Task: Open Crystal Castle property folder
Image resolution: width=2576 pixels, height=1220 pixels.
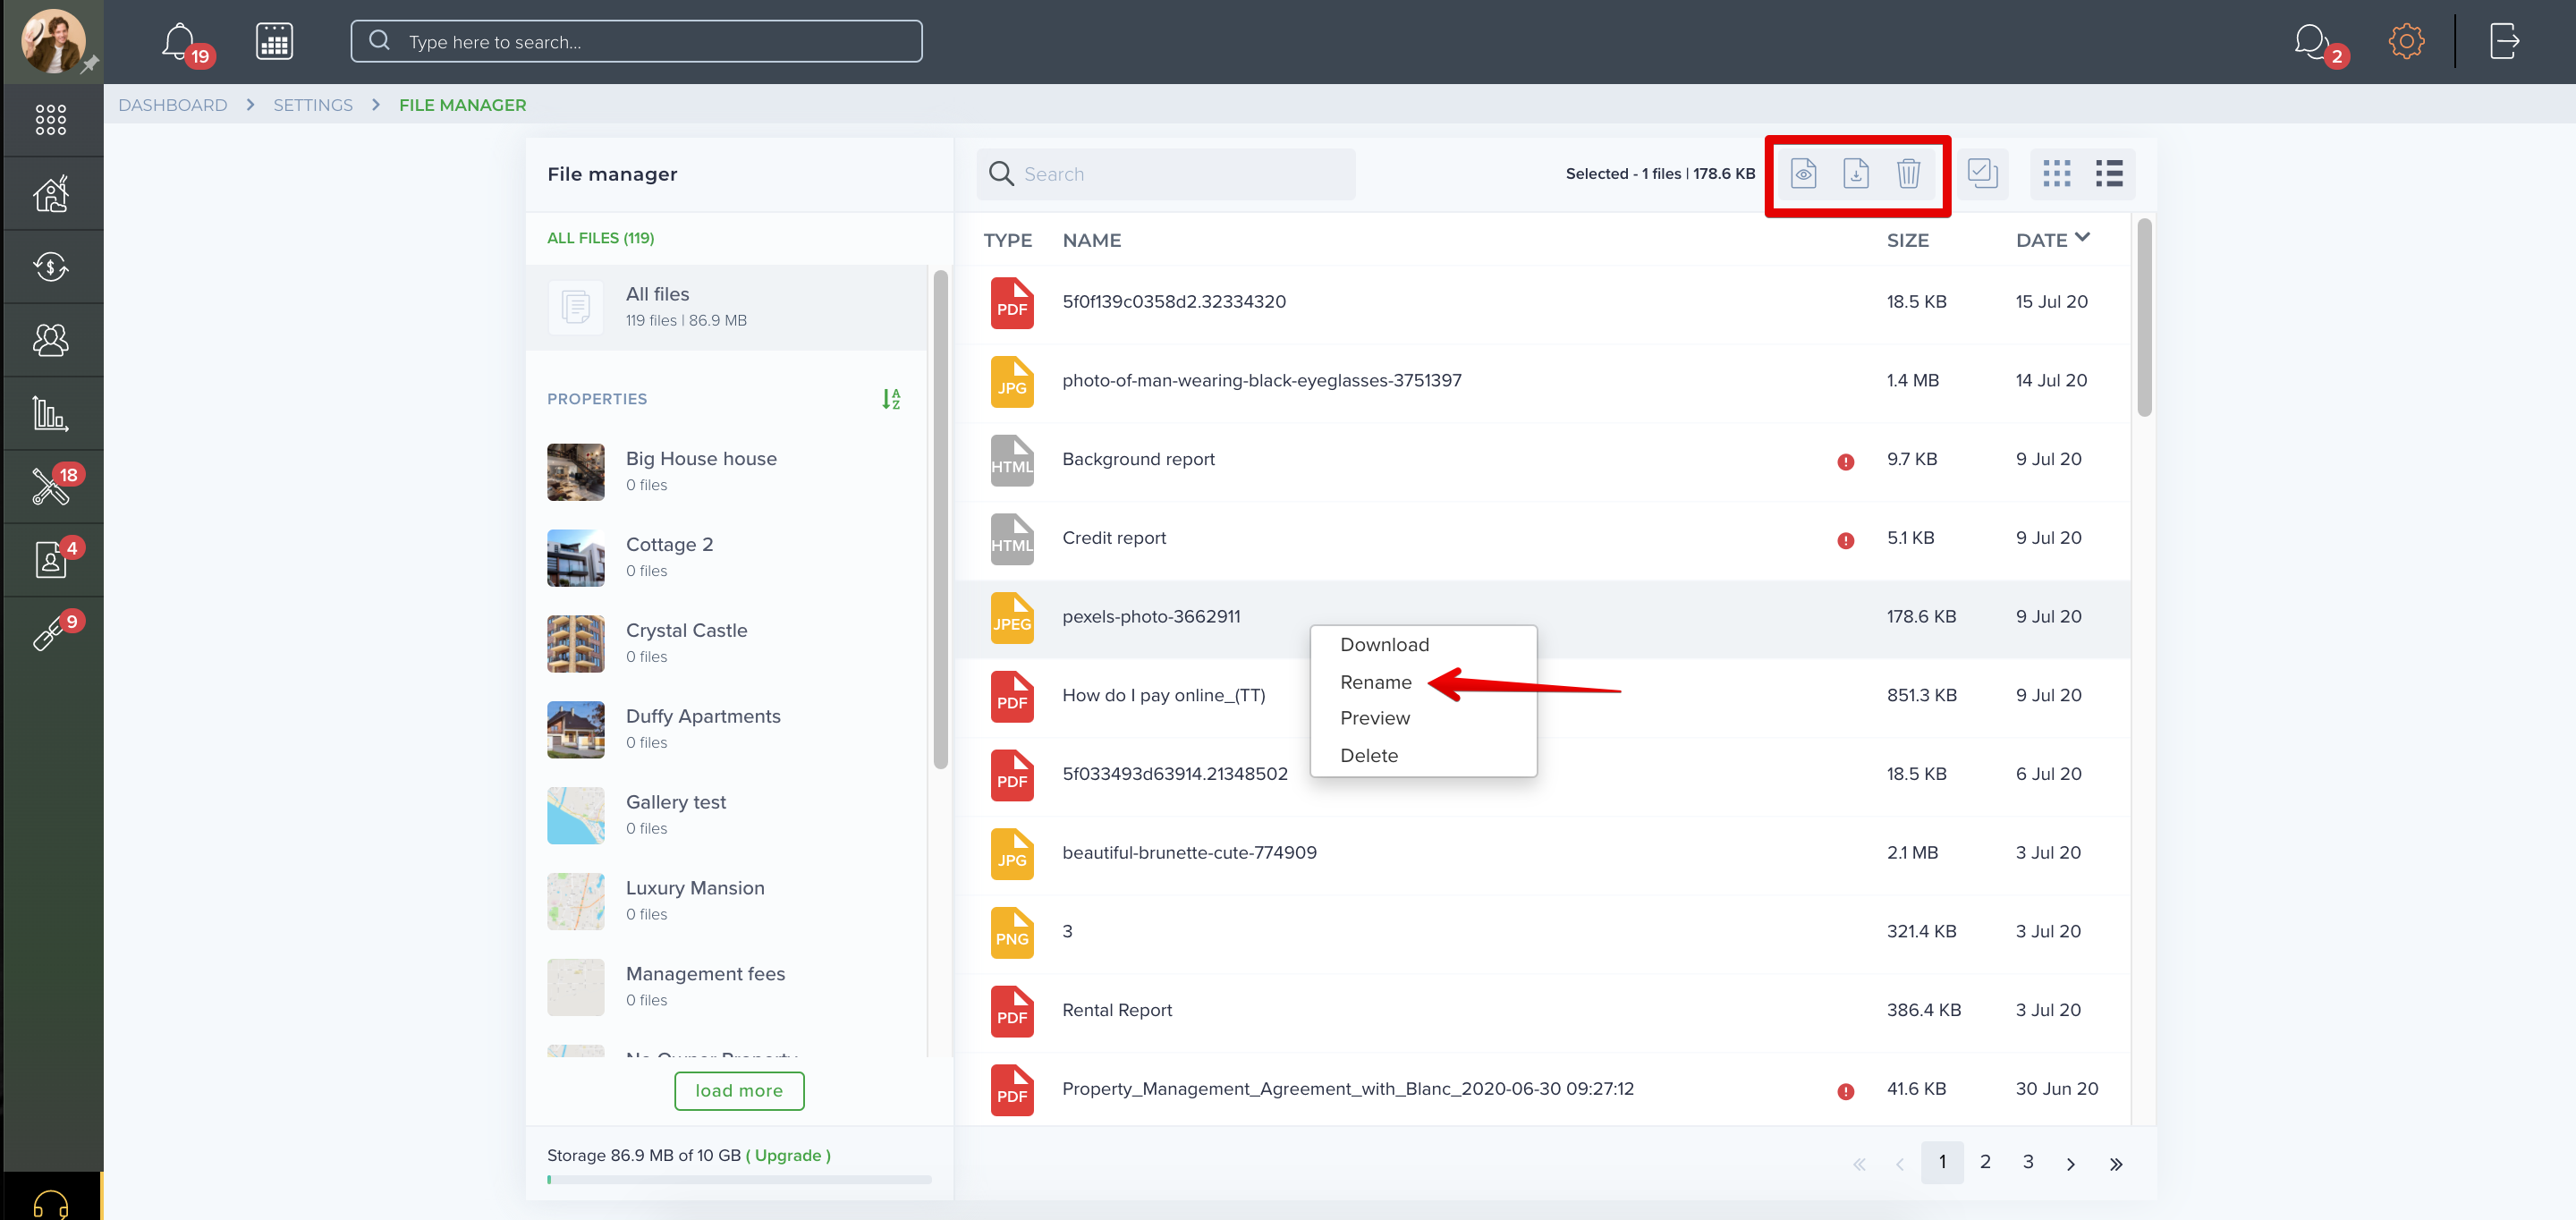Action: point(727,644)
